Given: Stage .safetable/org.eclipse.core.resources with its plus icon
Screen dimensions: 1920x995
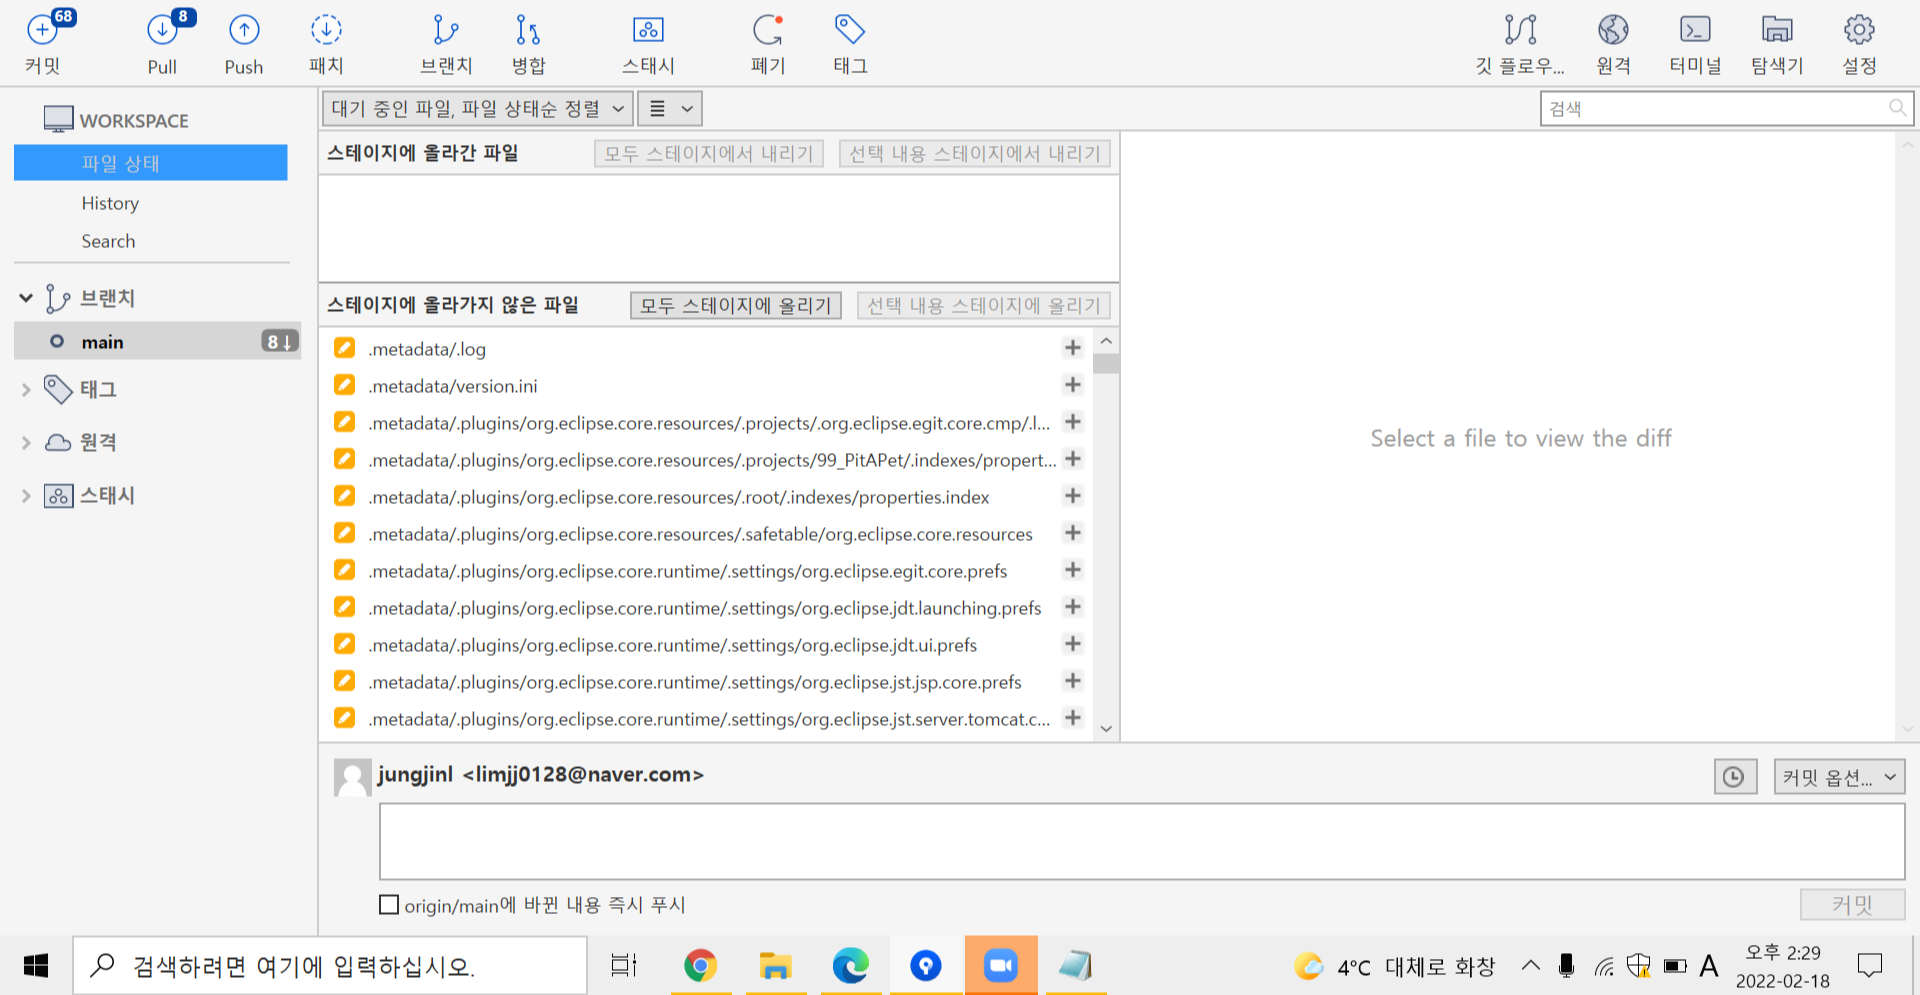Looking at the screenshot, I should (x=1073, y=533).
